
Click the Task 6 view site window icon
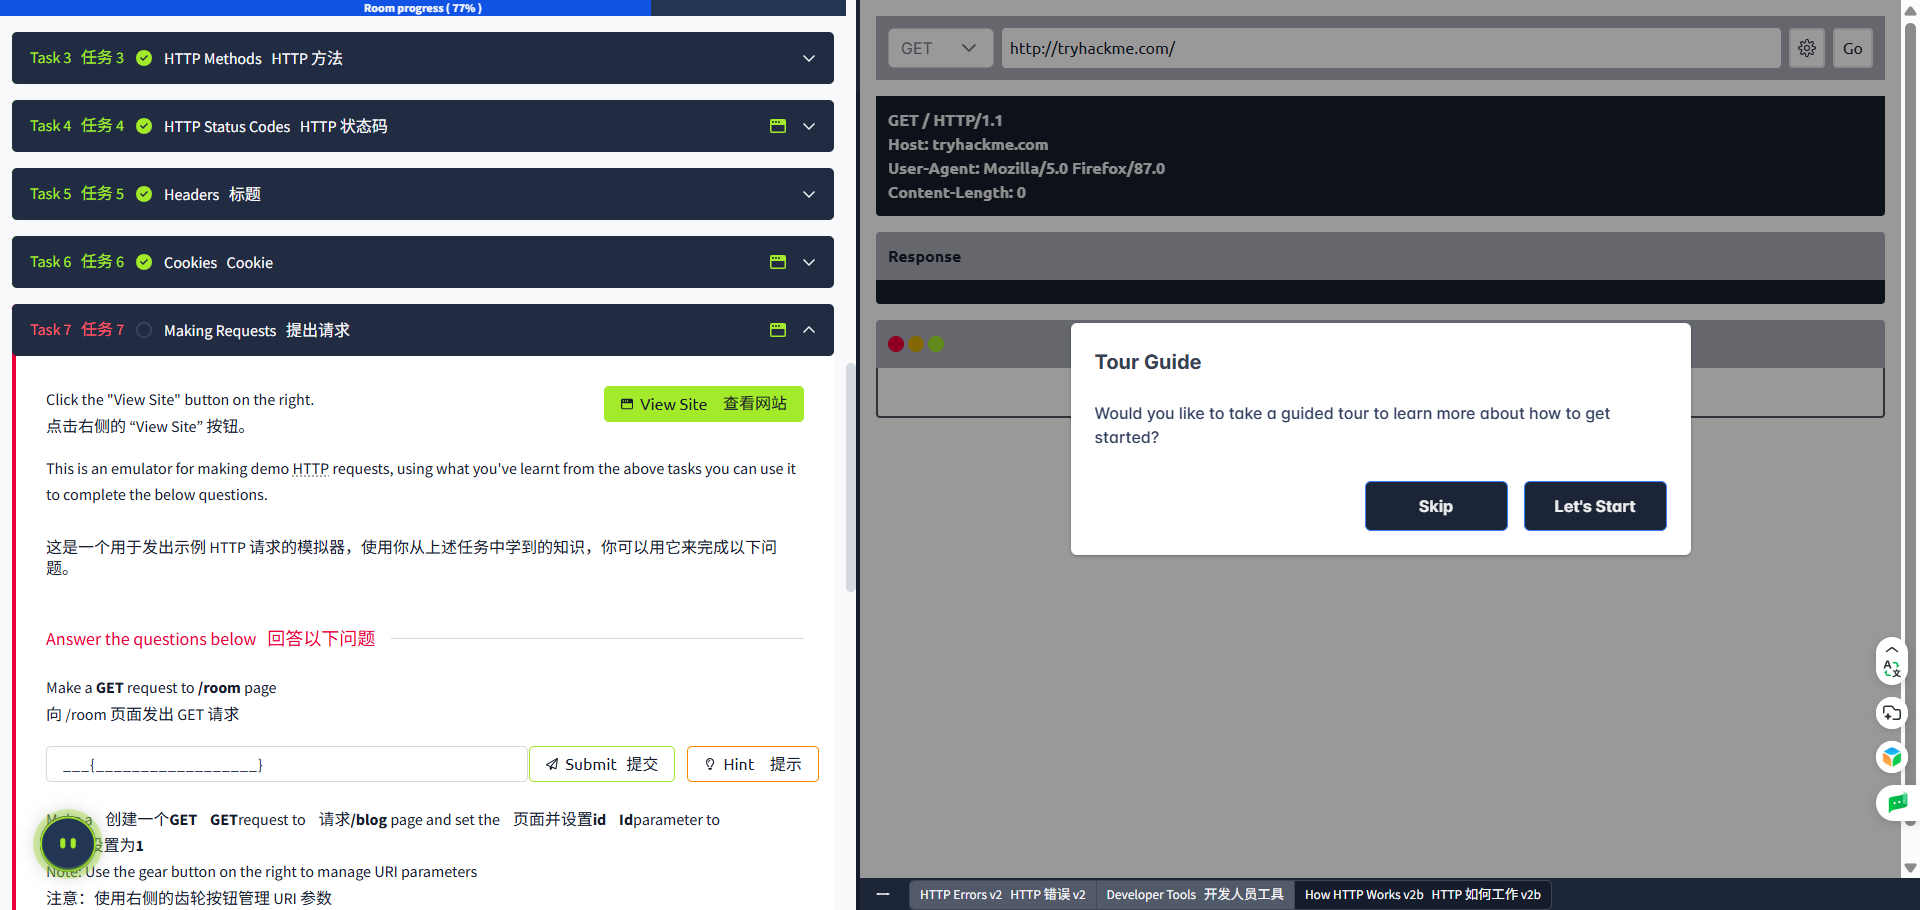click(x=778, y=262)
